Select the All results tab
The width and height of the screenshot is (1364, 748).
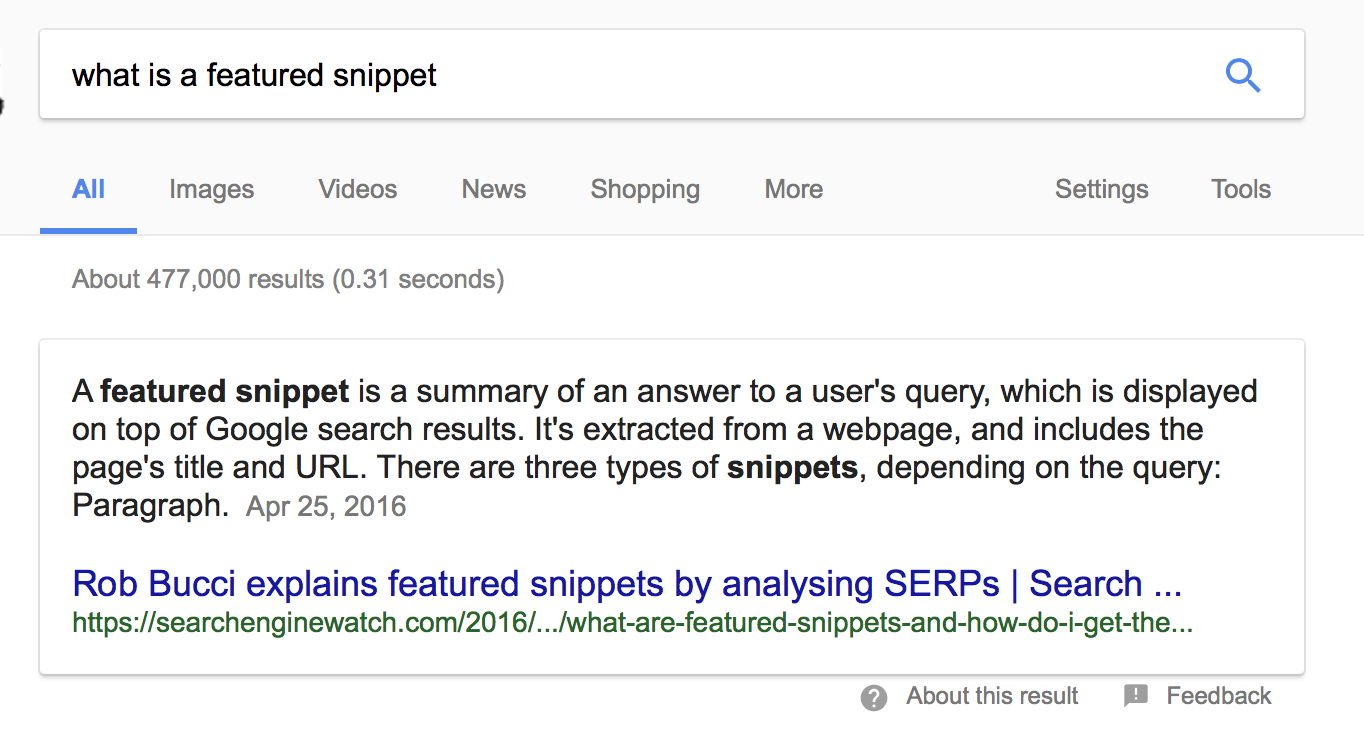point(88,189)
